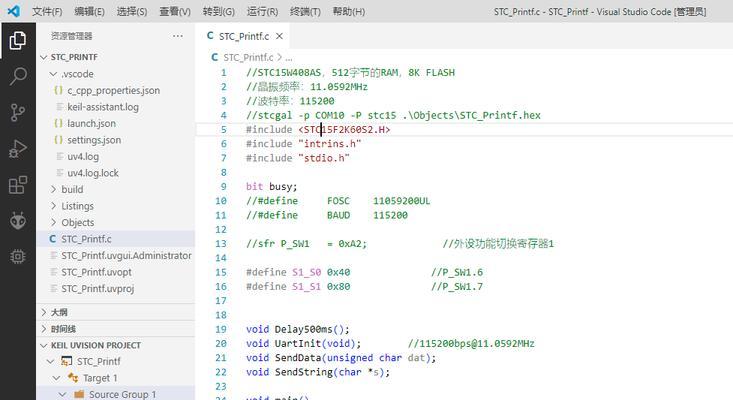Click the 'bit busy;' code line
Viewport: 733px width, 400px height.
coord(272,186)
